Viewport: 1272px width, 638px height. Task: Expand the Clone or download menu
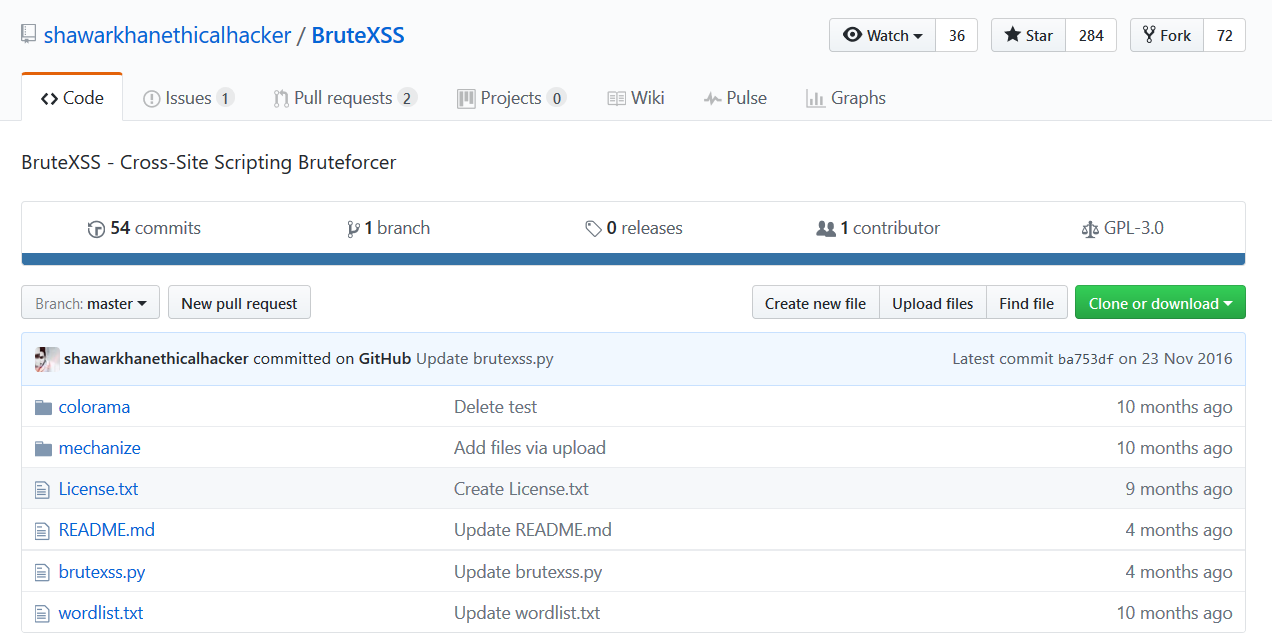pyautogui.click(x=1160, y=303)
